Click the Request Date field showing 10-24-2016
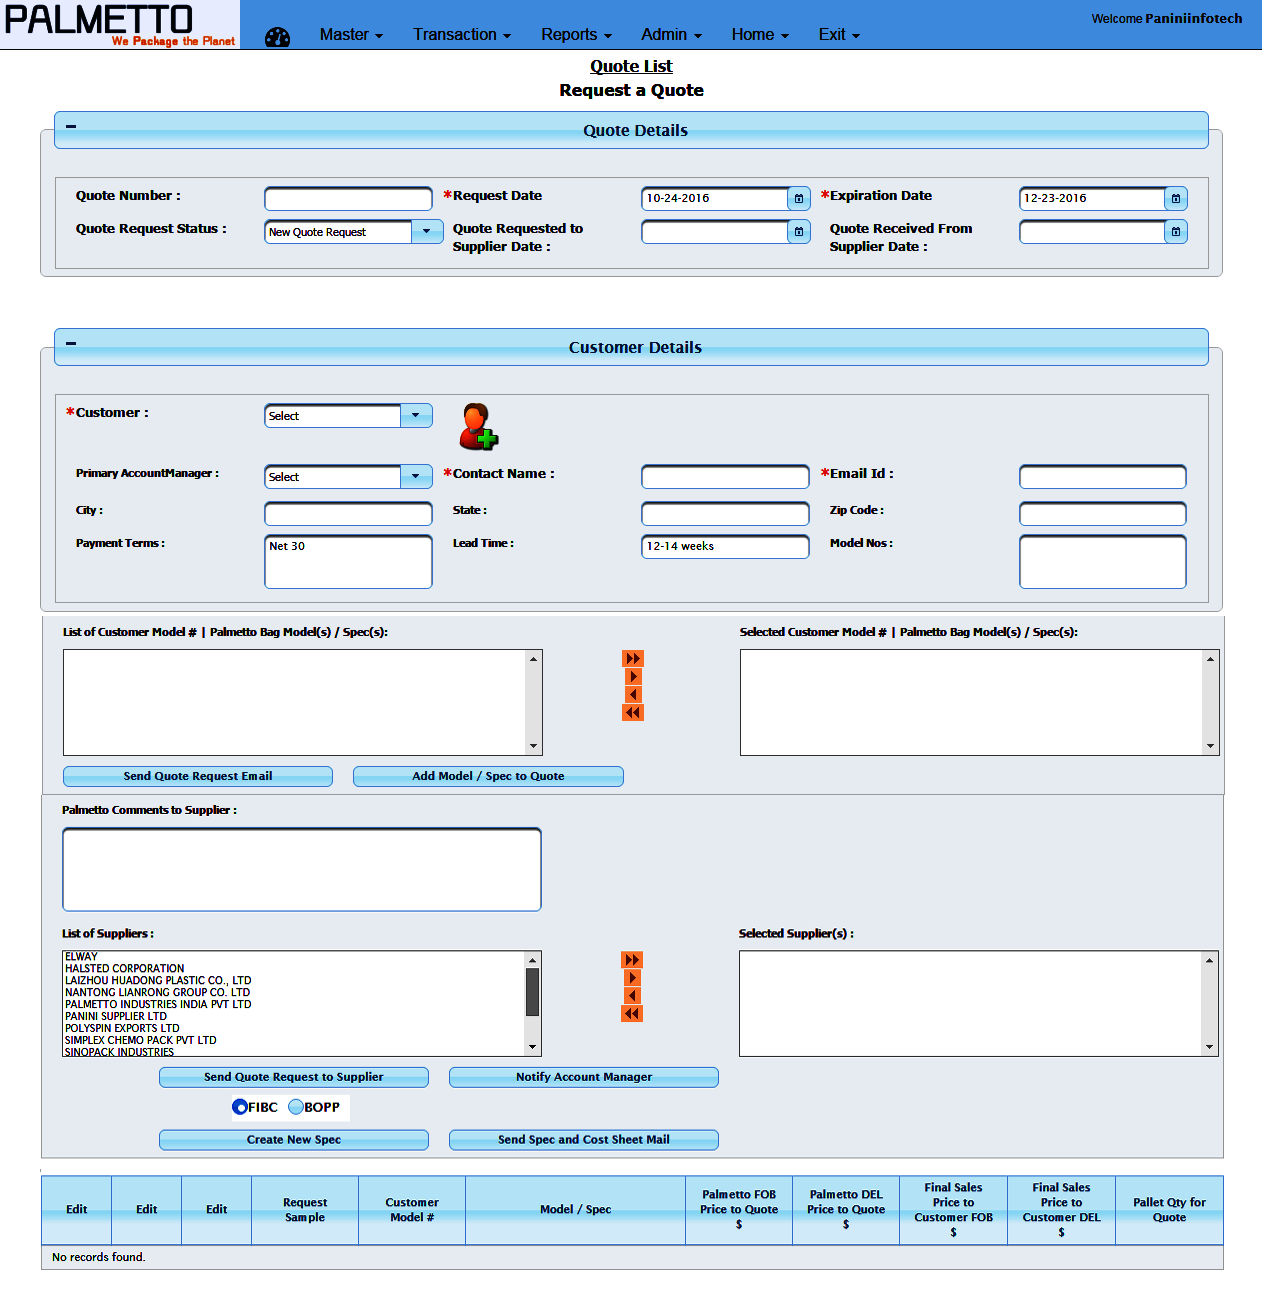The image size is (1262, 1289). pyautogui.click(x=714, y=198)
